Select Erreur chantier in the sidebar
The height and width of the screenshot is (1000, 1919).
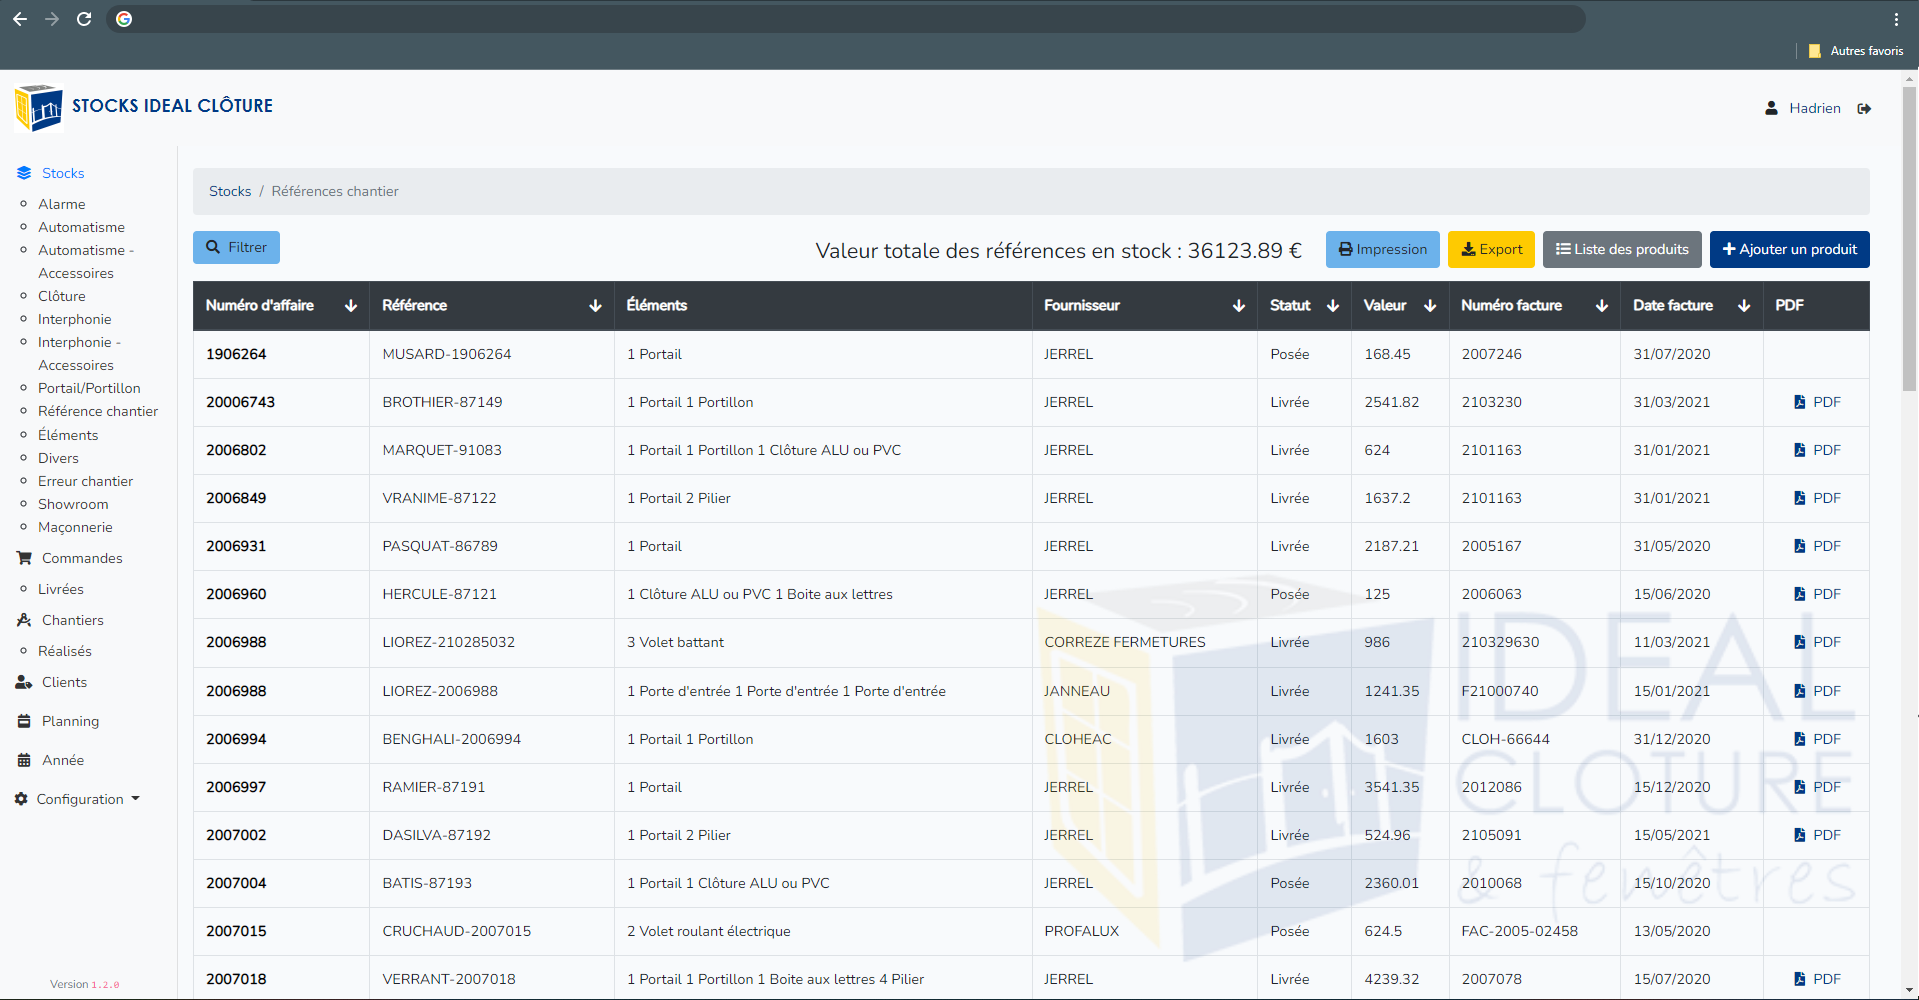85,481
